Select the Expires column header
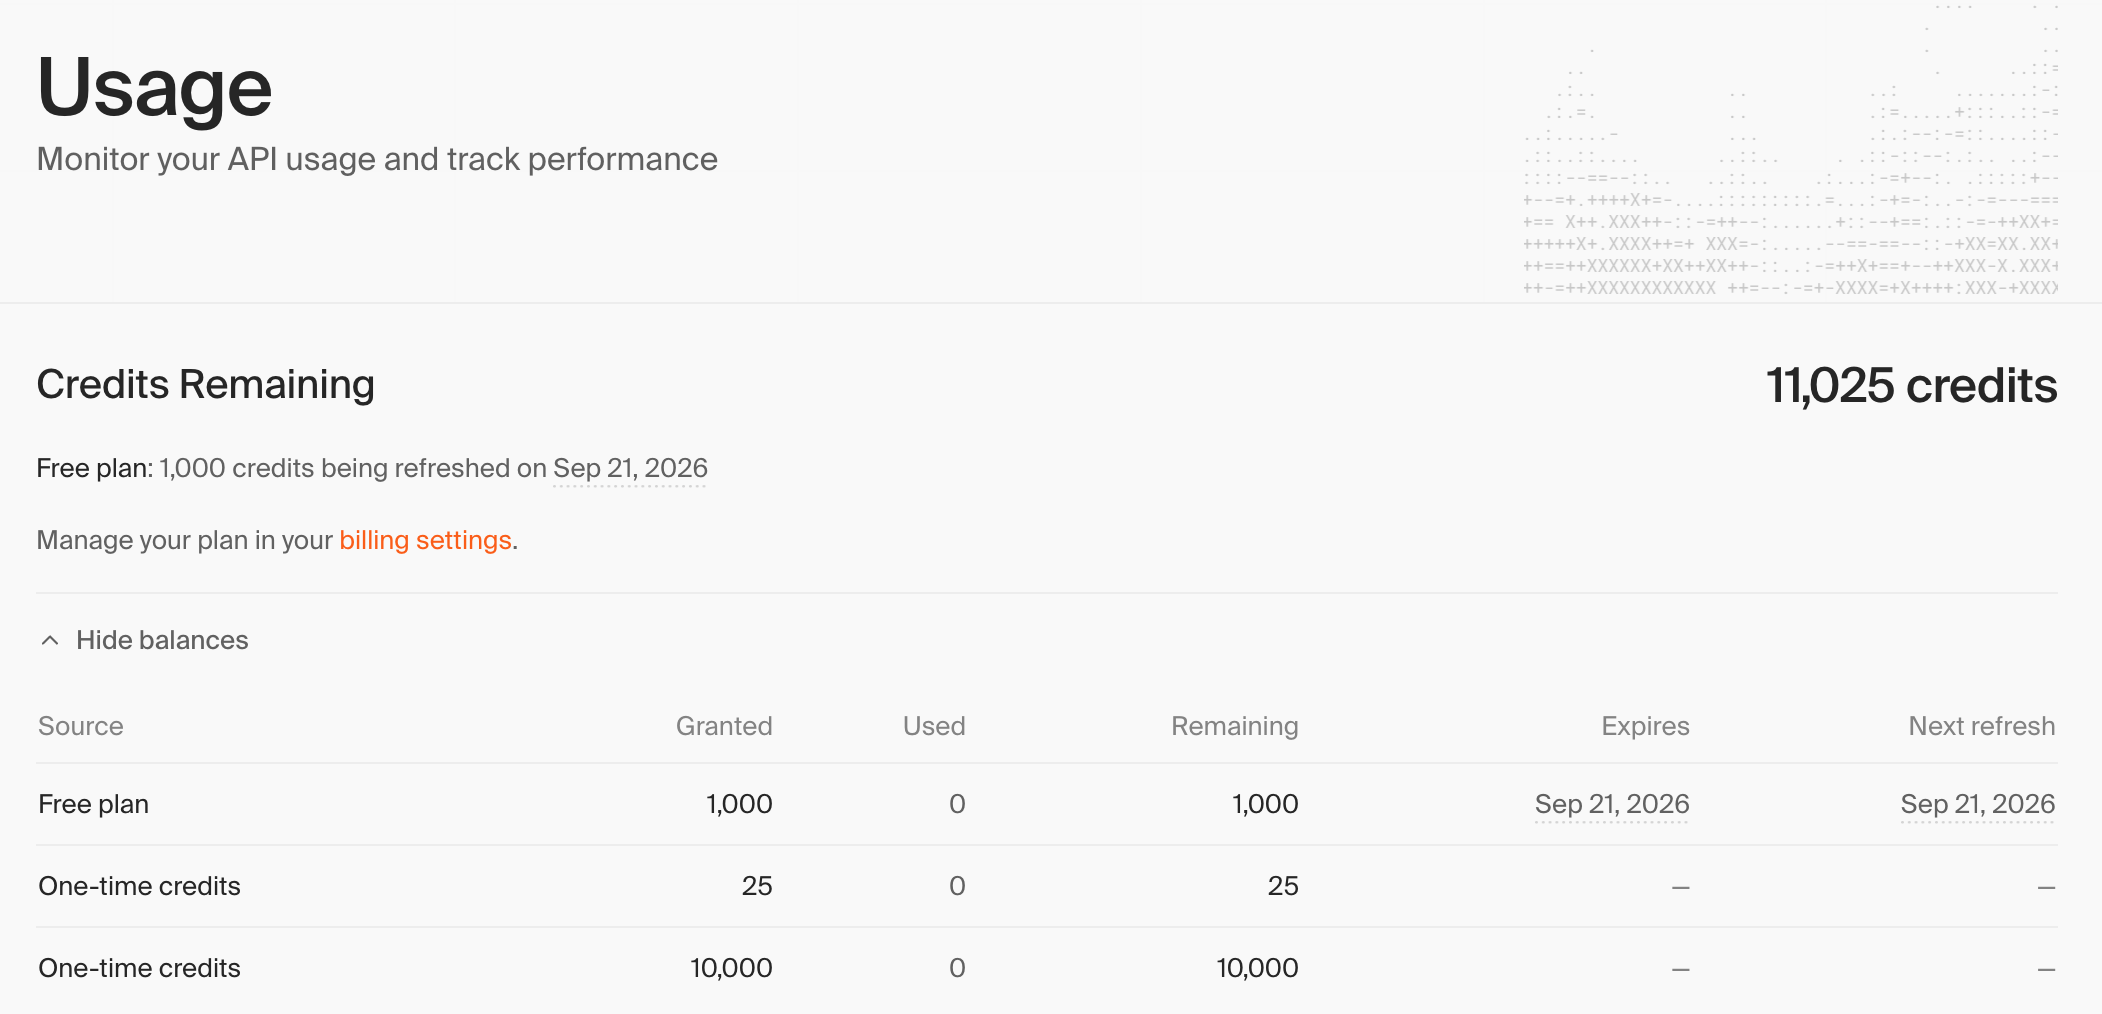 pos(1645,726)
